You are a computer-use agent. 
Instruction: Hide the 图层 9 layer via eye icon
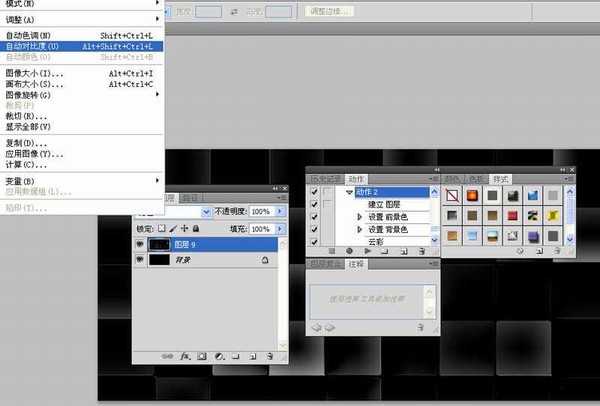[x=140, y=243]
